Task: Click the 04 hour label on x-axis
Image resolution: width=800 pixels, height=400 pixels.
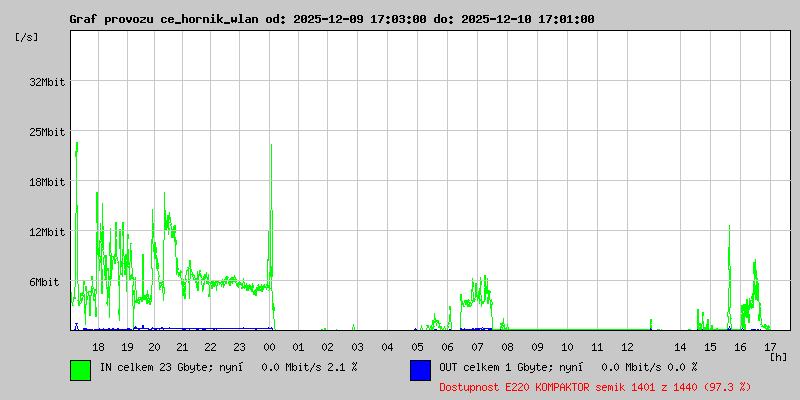Action: click(x=388, y=347)
